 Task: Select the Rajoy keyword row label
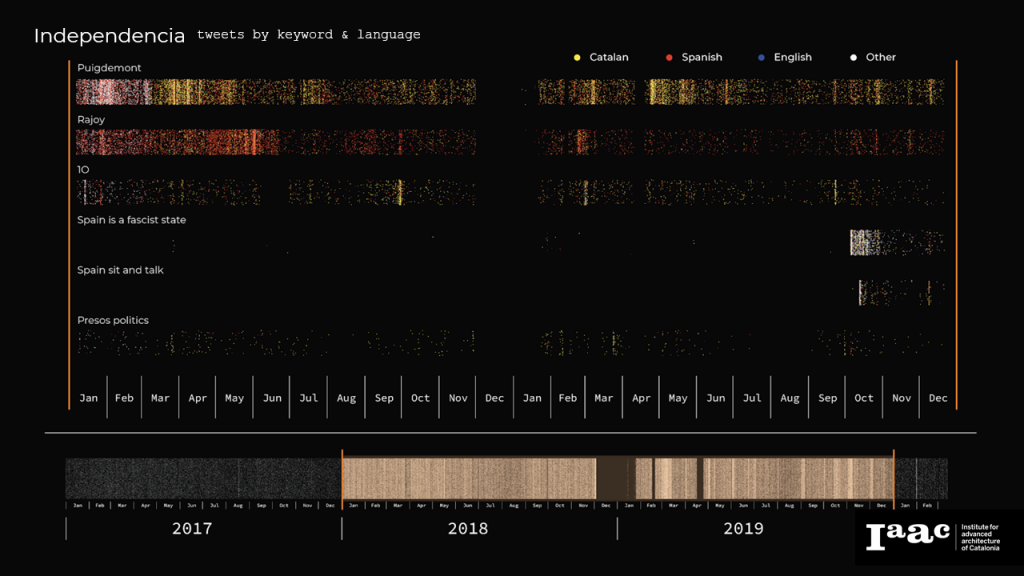coord(91,120)
